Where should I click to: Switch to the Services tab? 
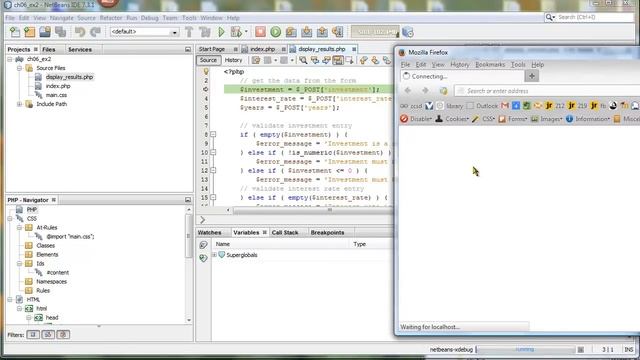click(x=80, y=49)
